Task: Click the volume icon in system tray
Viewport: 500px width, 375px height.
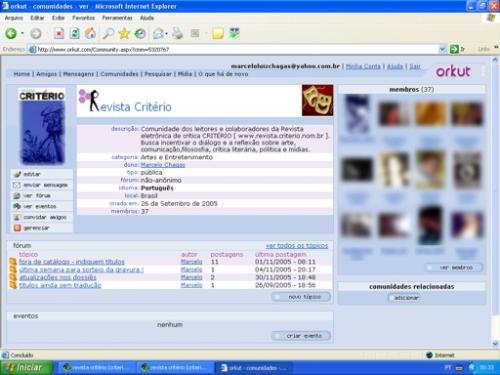Action: click(472, 368)
